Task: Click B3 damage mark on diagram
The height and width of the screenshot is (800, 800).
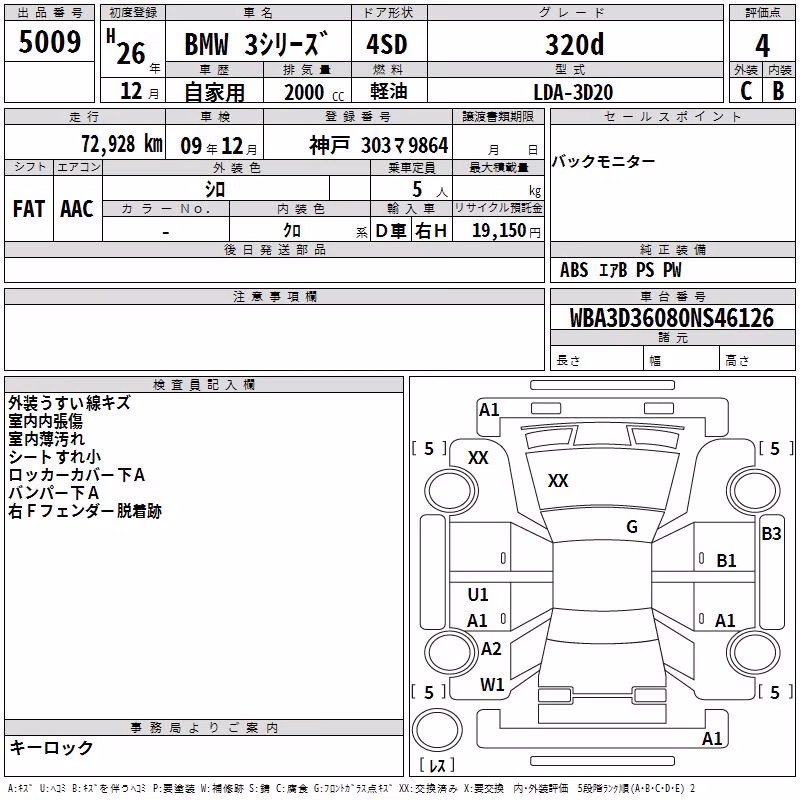Action: [x=771, y=534]
